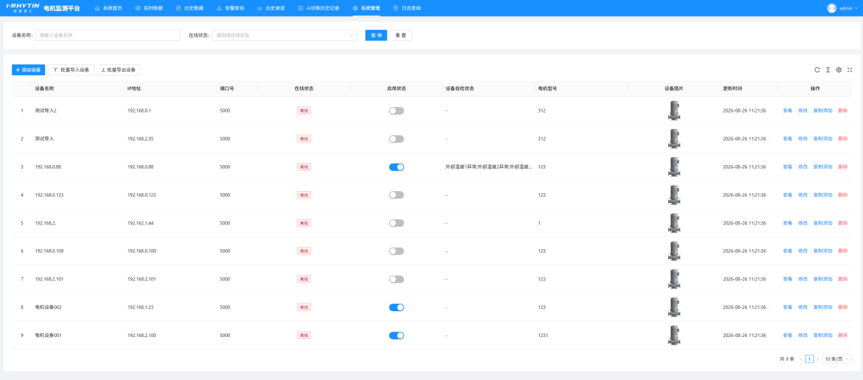Open the 系统首页 home tab
The height and width of the screenshot is (380, 863).
pyautogui.click(x=108, y=8)
